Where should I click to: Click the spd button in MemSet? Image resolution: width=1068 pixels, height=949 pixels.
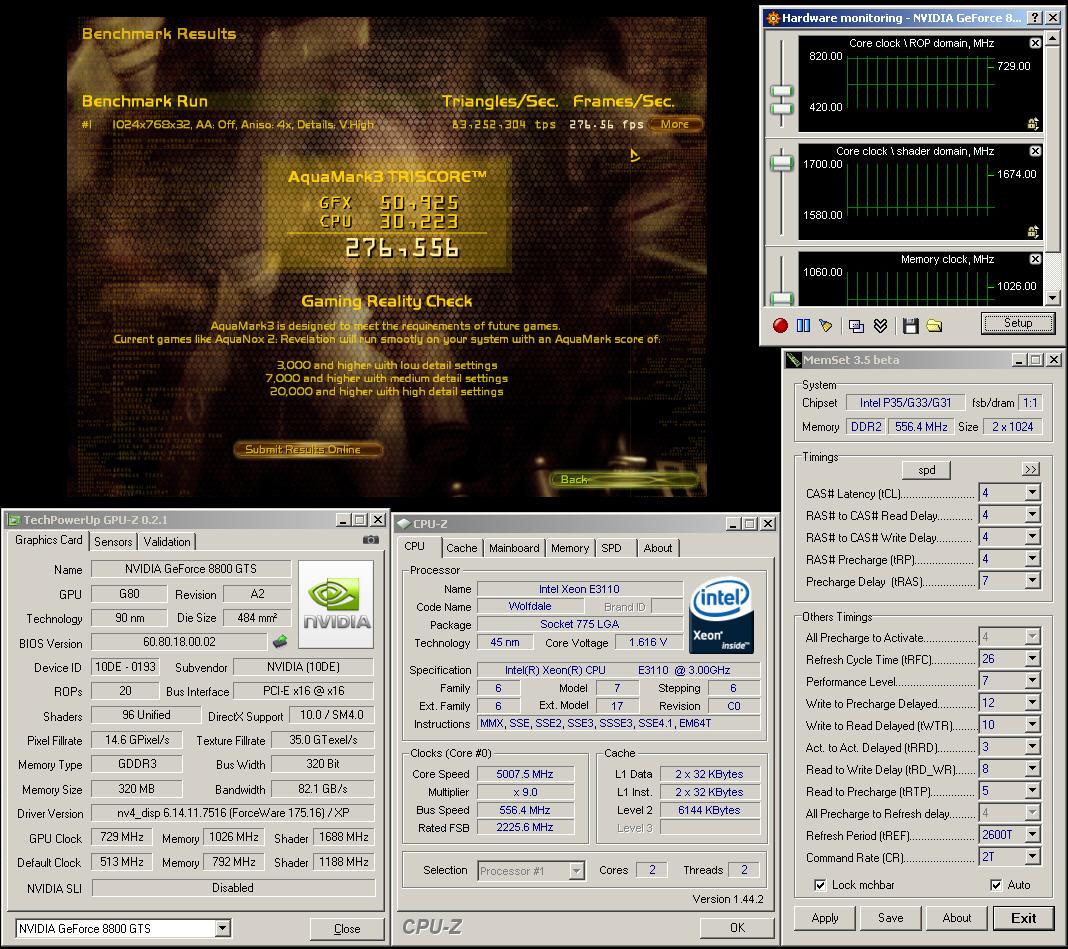(x=926, y=469)
